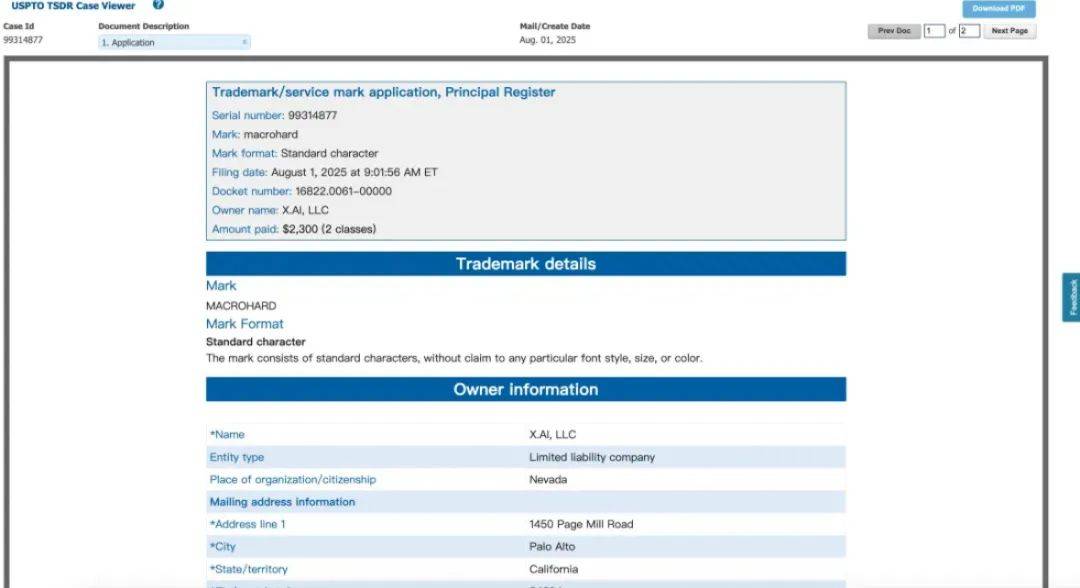Click Mailing address information row

[526, 502]
